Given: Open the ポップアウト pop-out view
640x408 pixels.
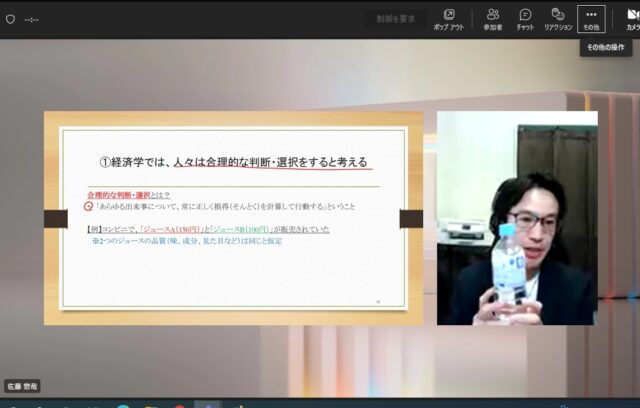Looking at the screenshot, I should tap(449, 19).
